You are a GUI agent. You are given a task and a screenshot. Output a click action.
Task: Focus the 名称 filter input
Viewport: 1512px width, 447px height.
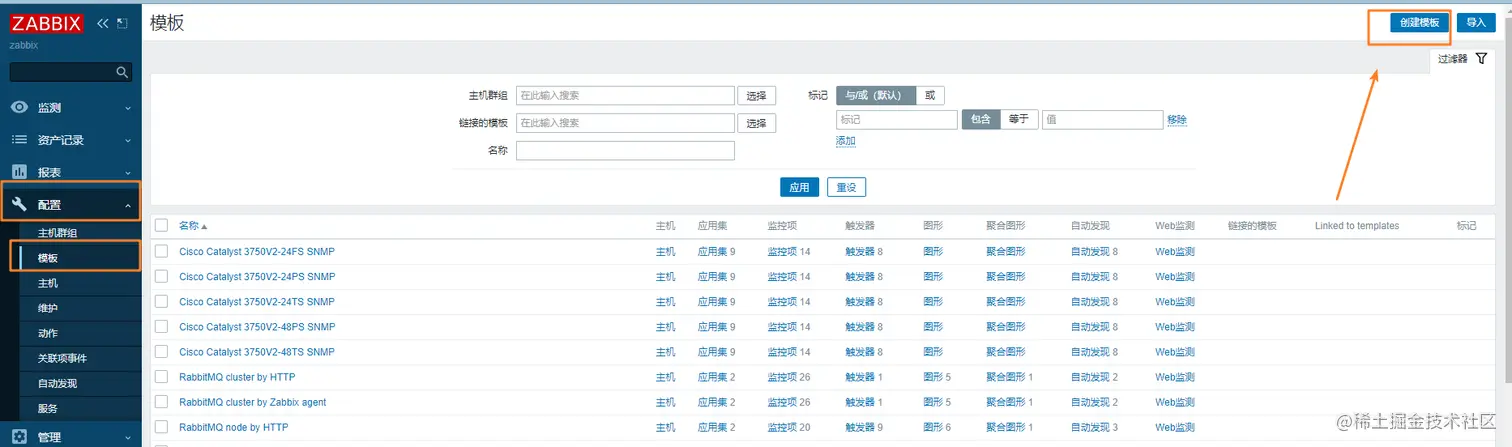coord(625,150)
